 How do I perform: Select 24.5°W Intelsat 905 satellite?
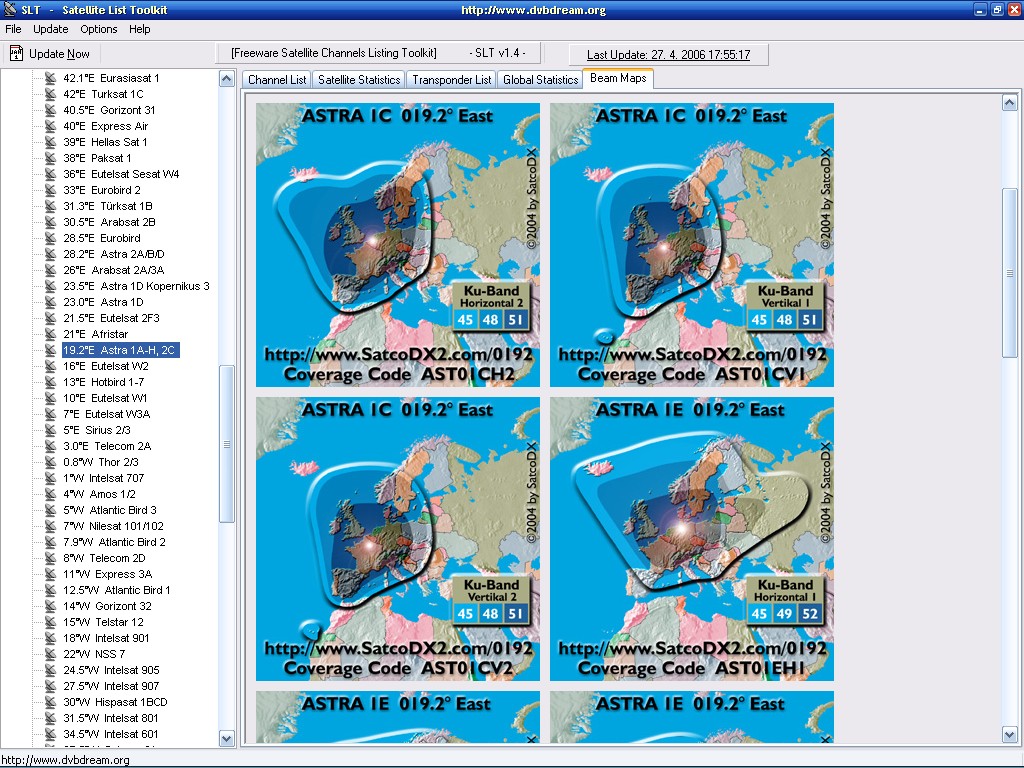coord(111,670)
